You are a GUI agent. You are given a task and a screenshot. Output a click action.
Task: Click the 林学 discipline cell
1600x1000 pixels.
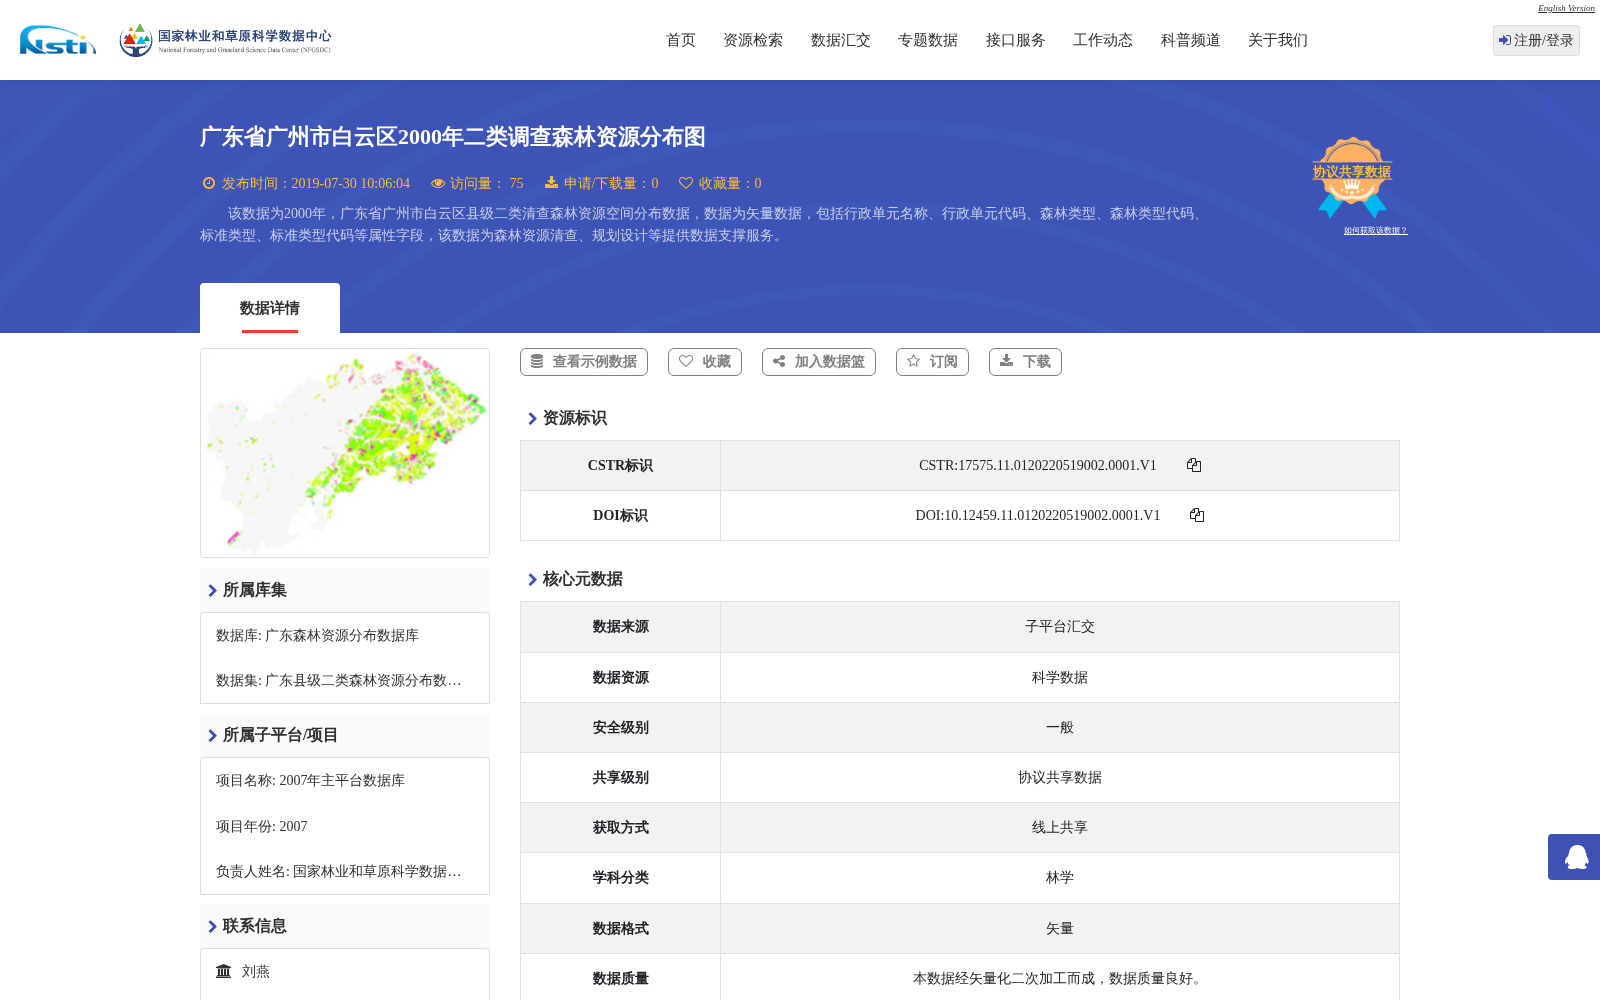1060,878
